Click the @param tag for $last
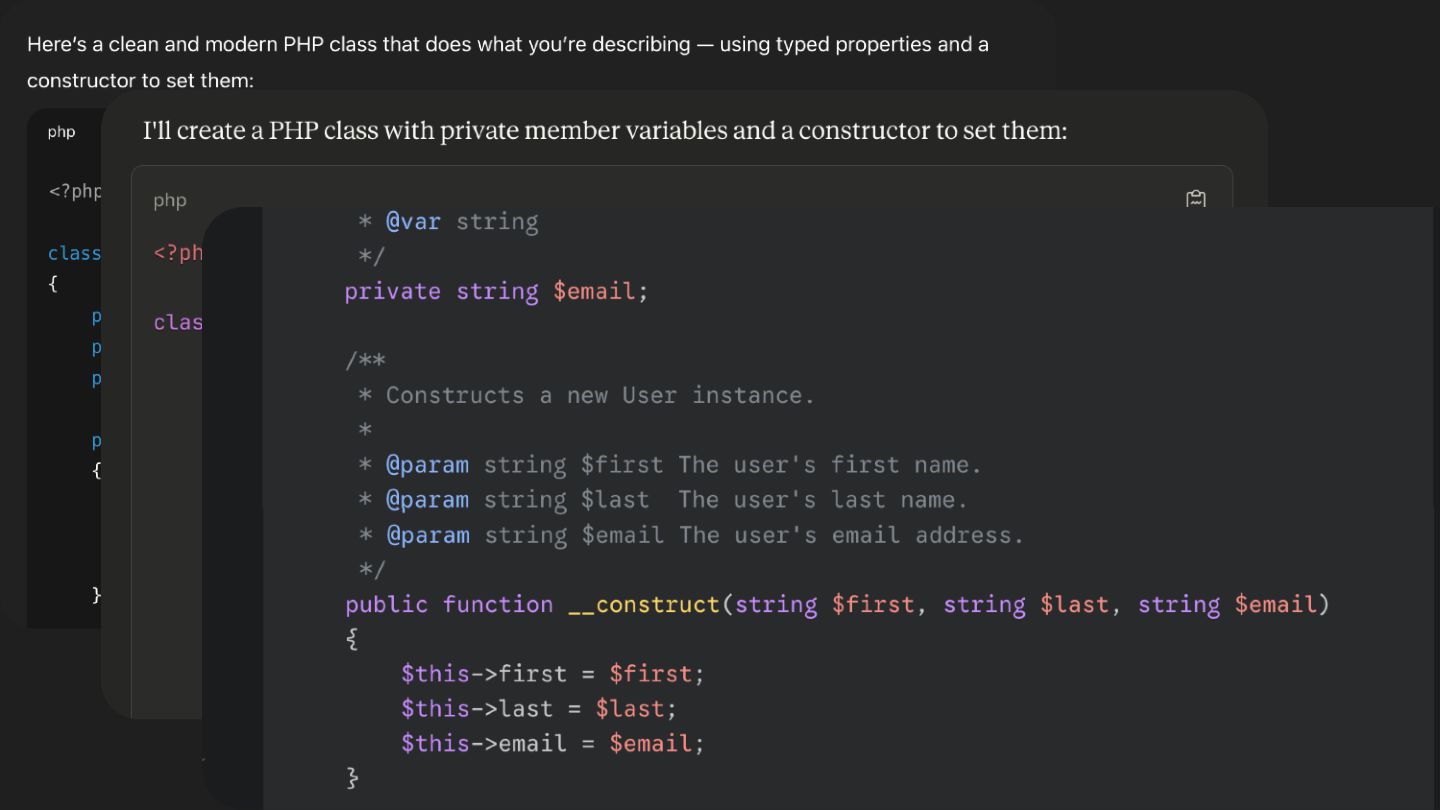This screenshot has width=1440, height=810. 428,500
